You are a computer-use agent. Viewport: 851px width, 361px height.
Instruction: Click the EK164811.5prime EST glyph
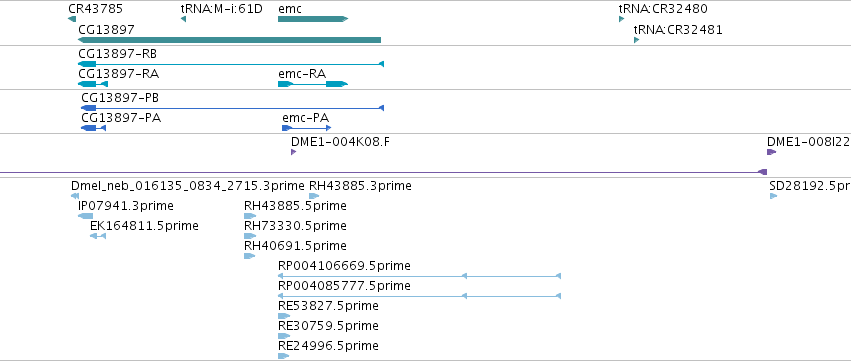click(x=98, y=236)
